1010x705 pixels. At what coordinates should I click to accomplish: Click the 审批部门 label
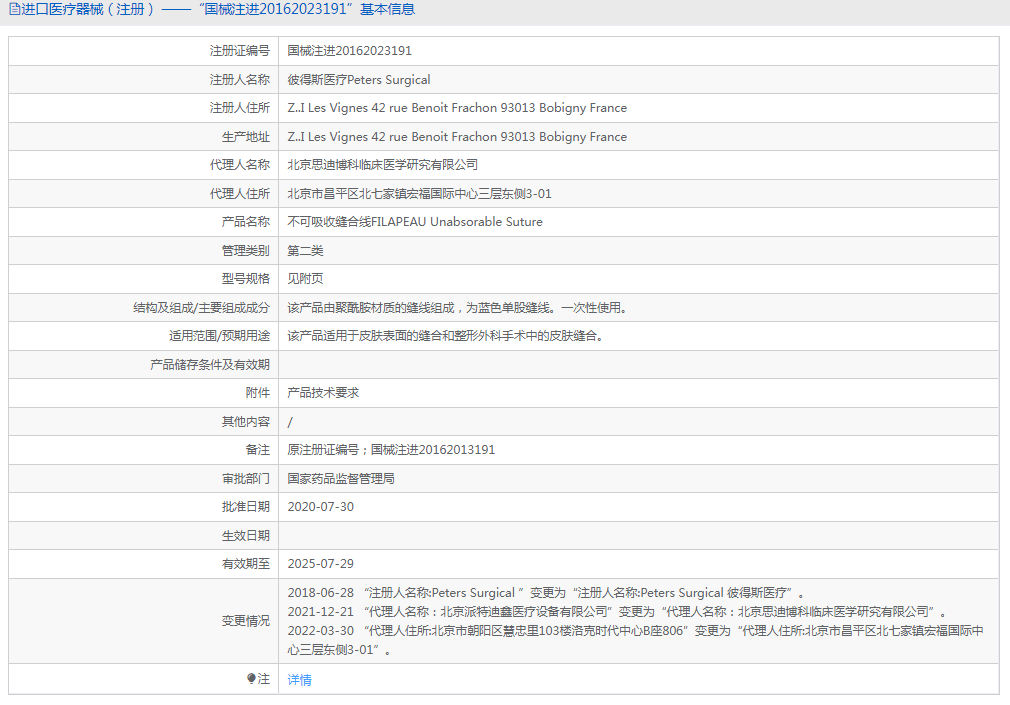(245, 479)
